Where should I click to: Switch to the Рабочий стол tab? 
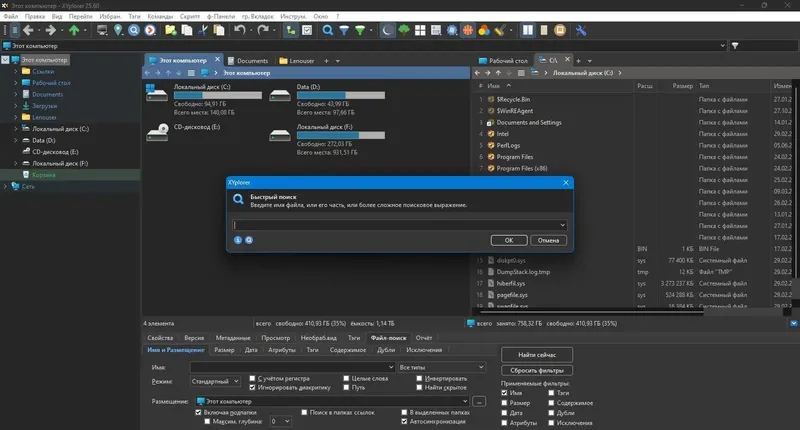pyautogui.click(x=503, y=61)
